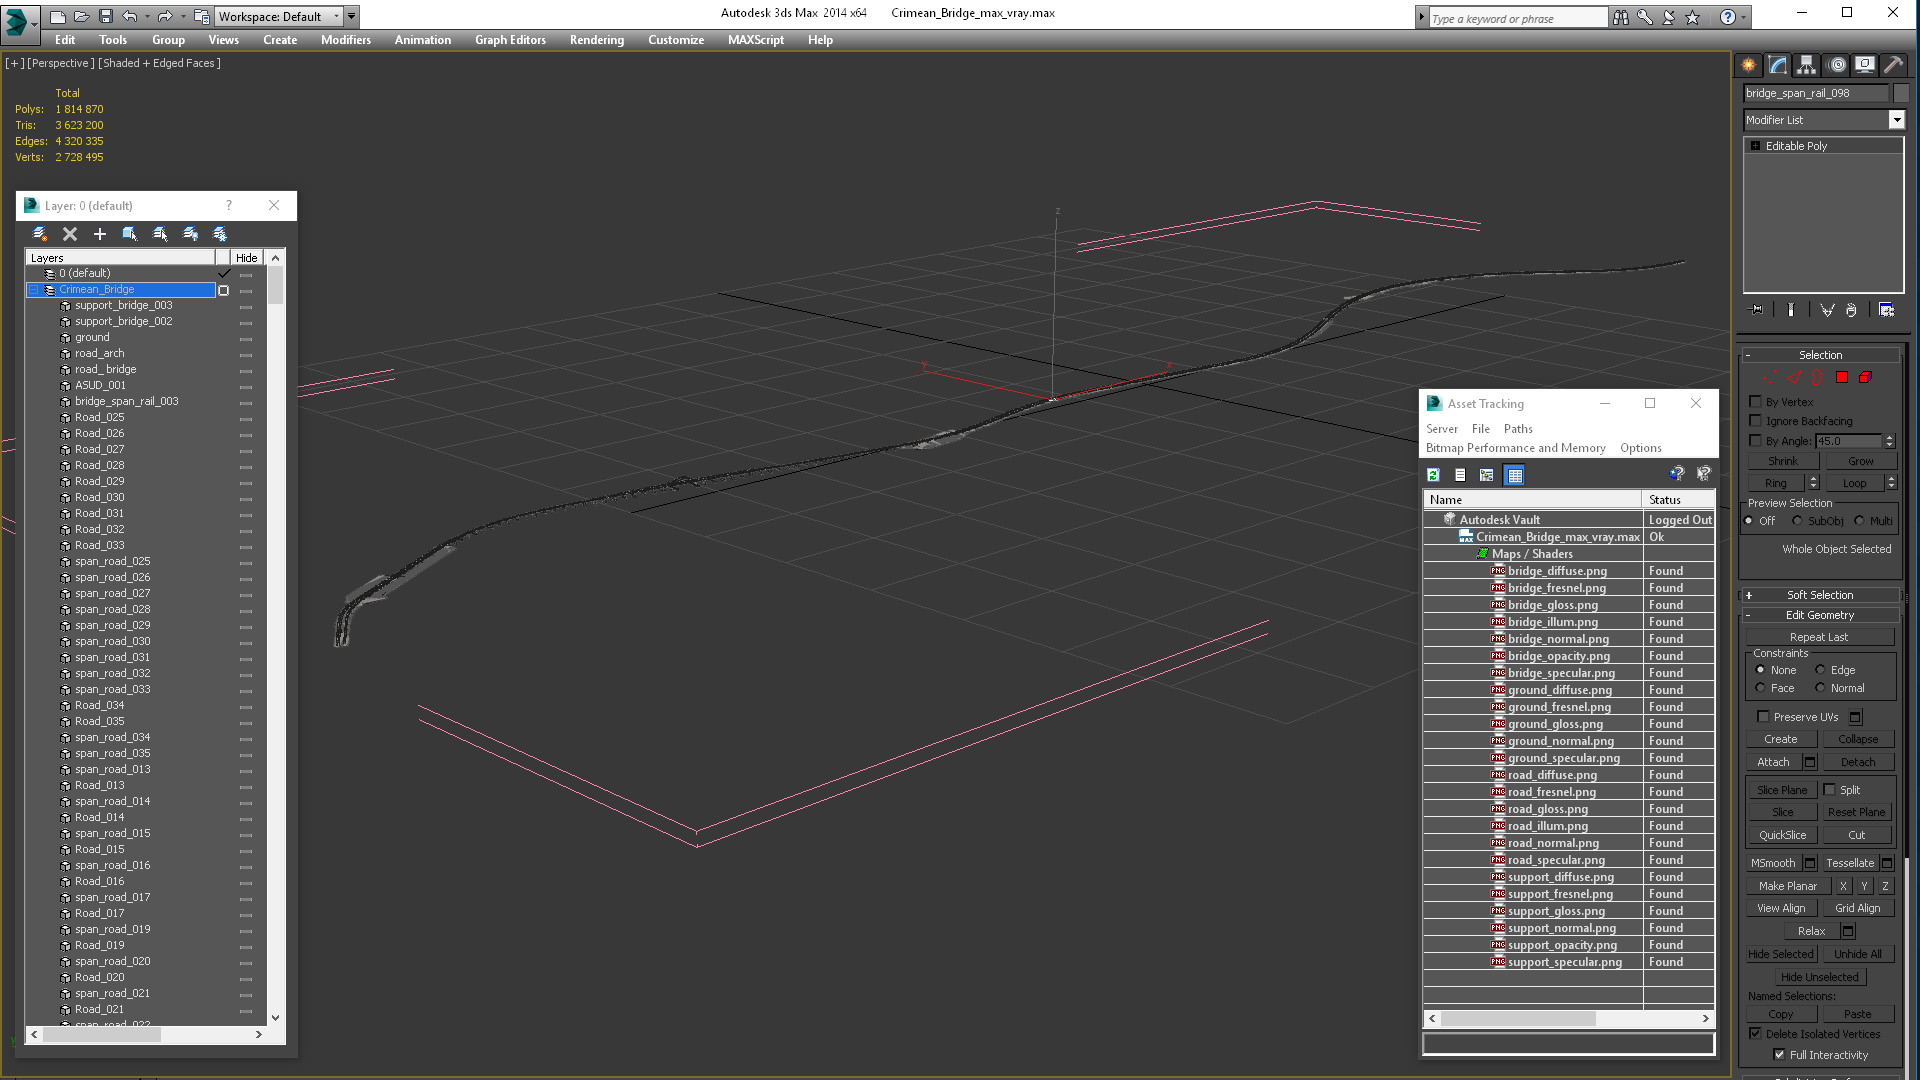Click Refresh icon in Asset Tracking toolbar

tap(1433, 475)
